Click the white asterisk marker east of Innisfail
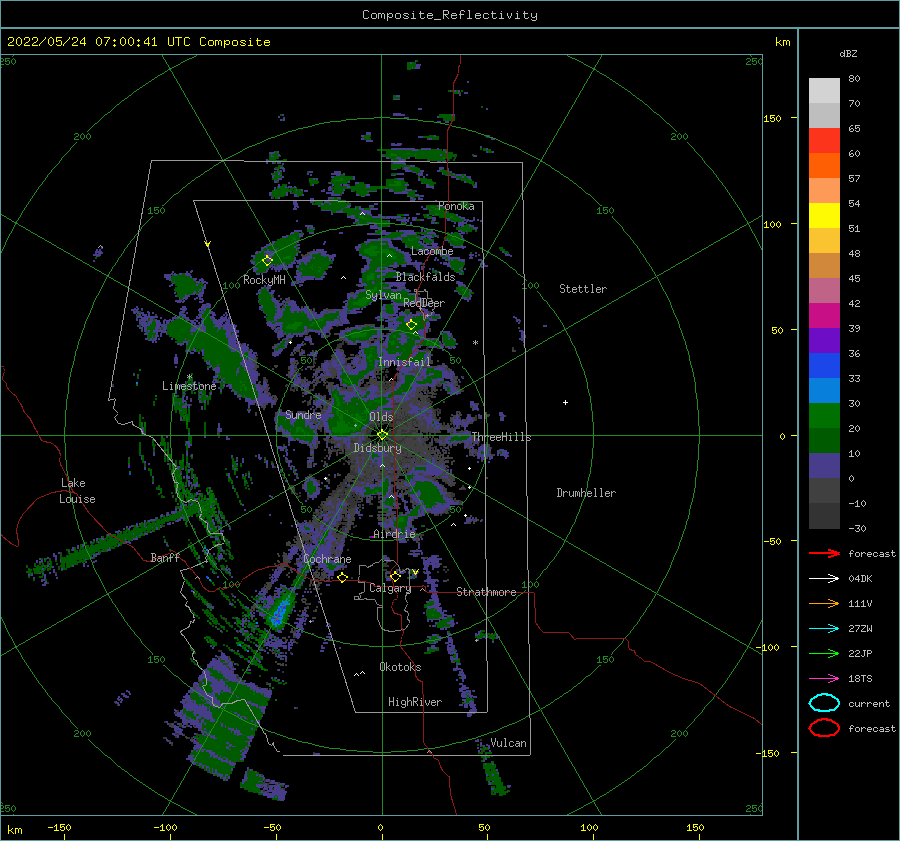The image size is (900, 841). click(475, 343)
